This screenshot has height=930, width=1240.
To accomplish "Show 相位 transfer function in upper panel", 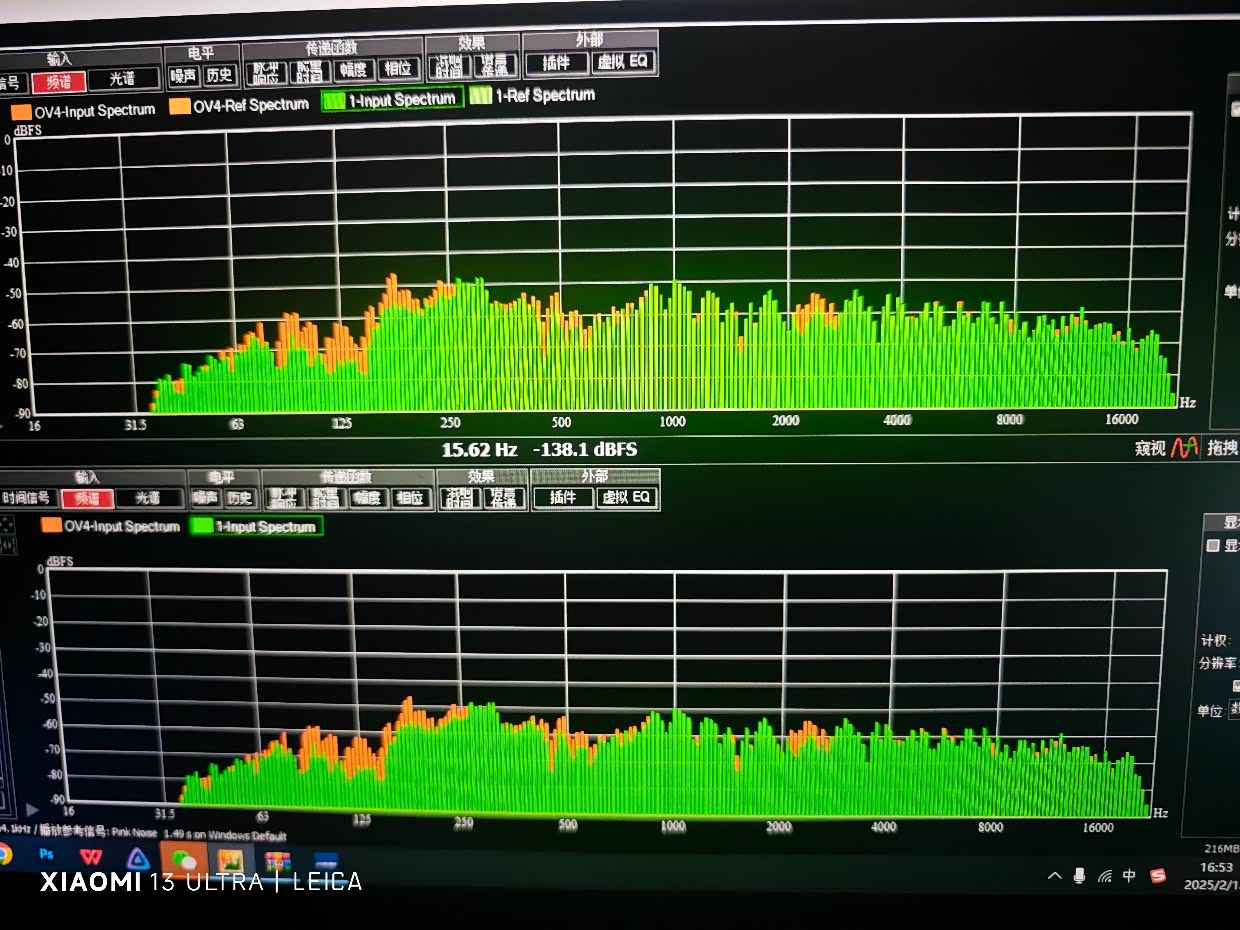I will pyautogui.click(x=399, y=69).
